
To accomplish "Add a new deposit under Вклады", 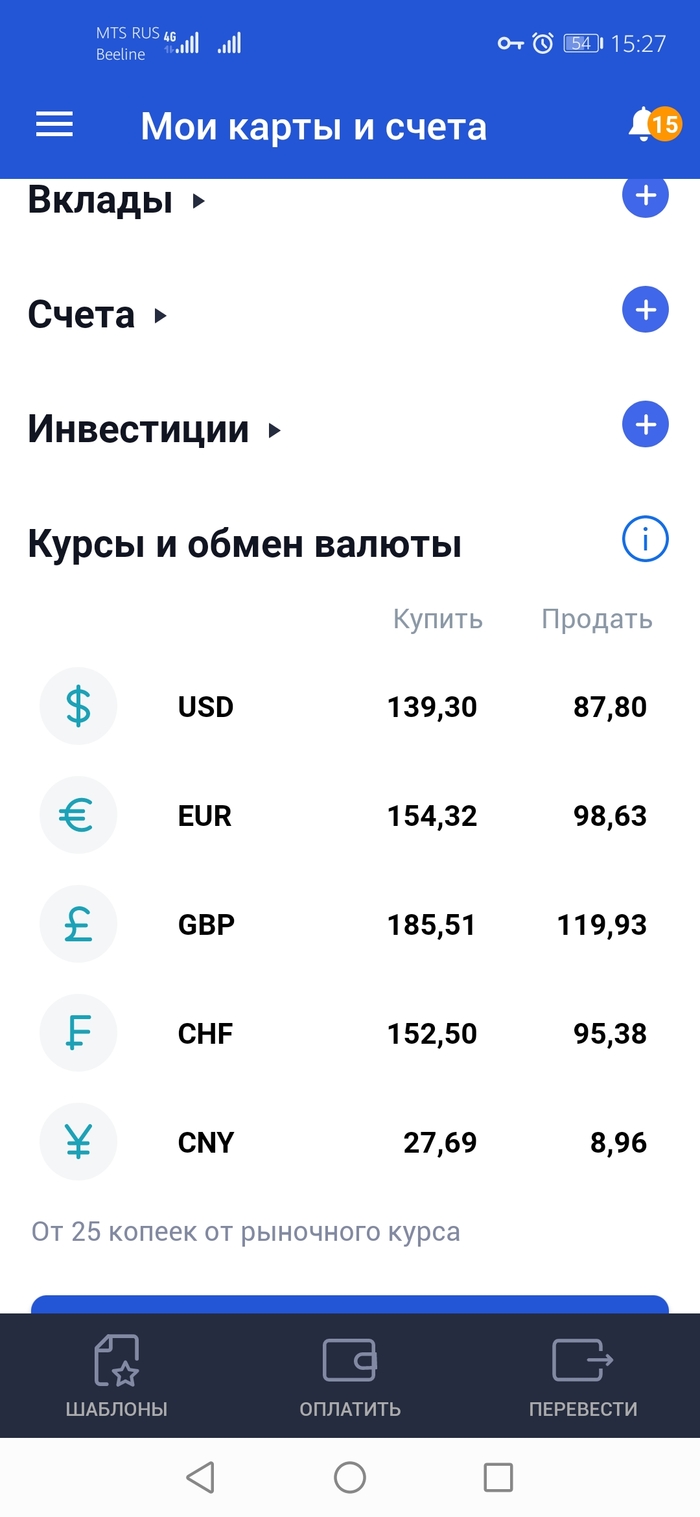I will [645, 196].
